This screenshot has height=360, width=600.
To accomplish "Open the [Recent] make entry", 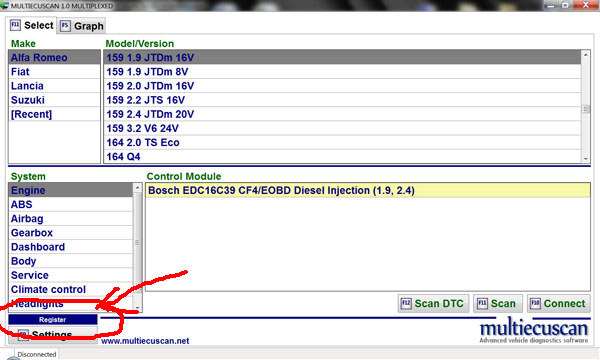I will pyautogui.click(x=54, y=114).
